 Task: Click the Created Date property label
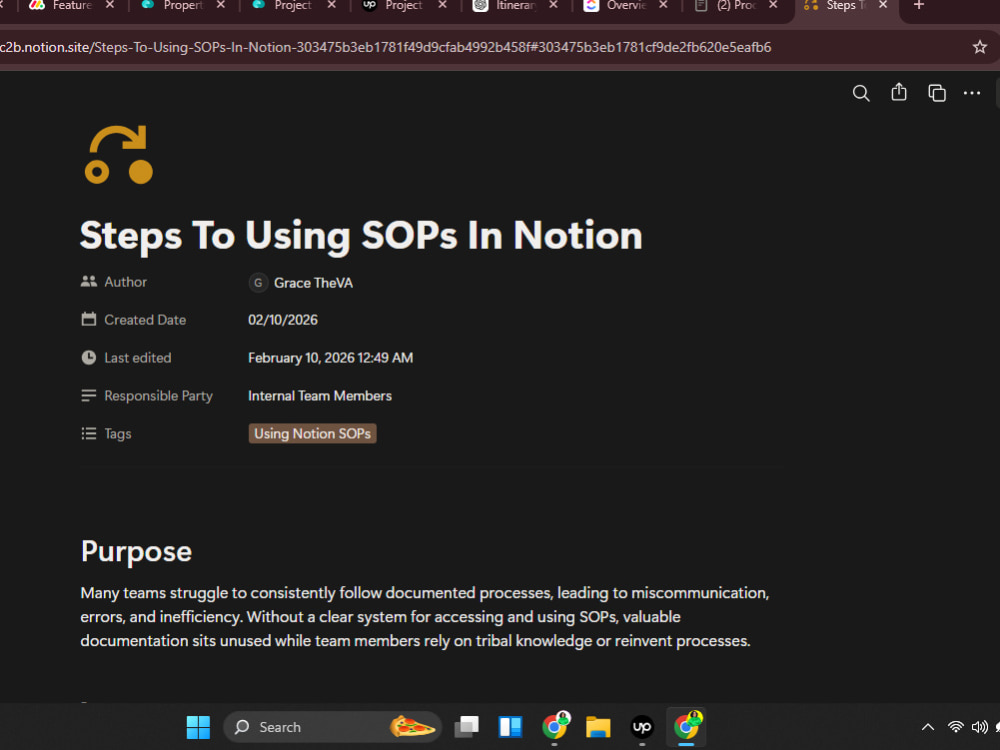pyautogui.click(x=145, y=320)
